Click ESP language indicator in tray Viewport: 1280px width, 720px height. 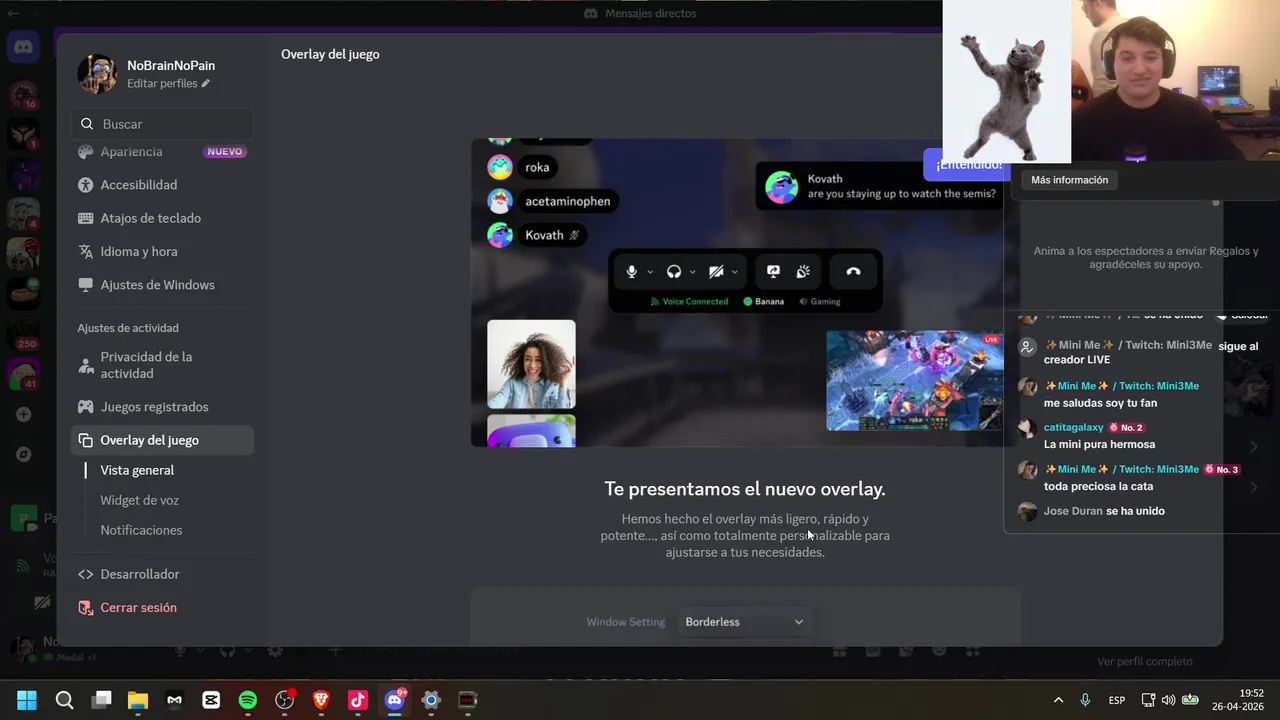(1117, 700)
